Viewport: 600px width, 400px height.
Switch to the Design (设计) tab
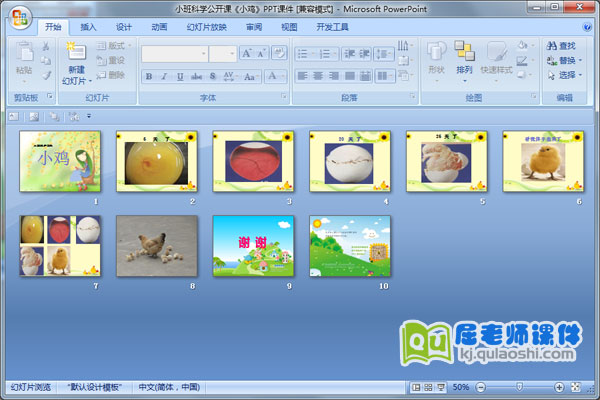124,27
